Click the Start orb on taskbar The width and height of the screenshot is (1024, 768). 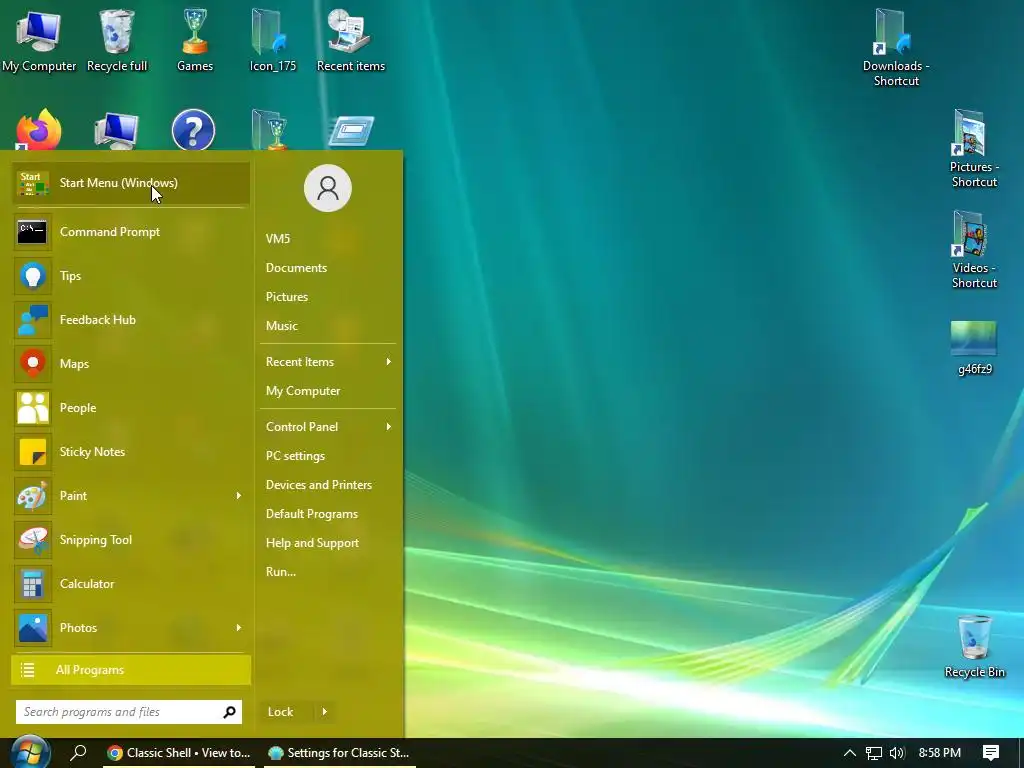[x=29, y=752]
